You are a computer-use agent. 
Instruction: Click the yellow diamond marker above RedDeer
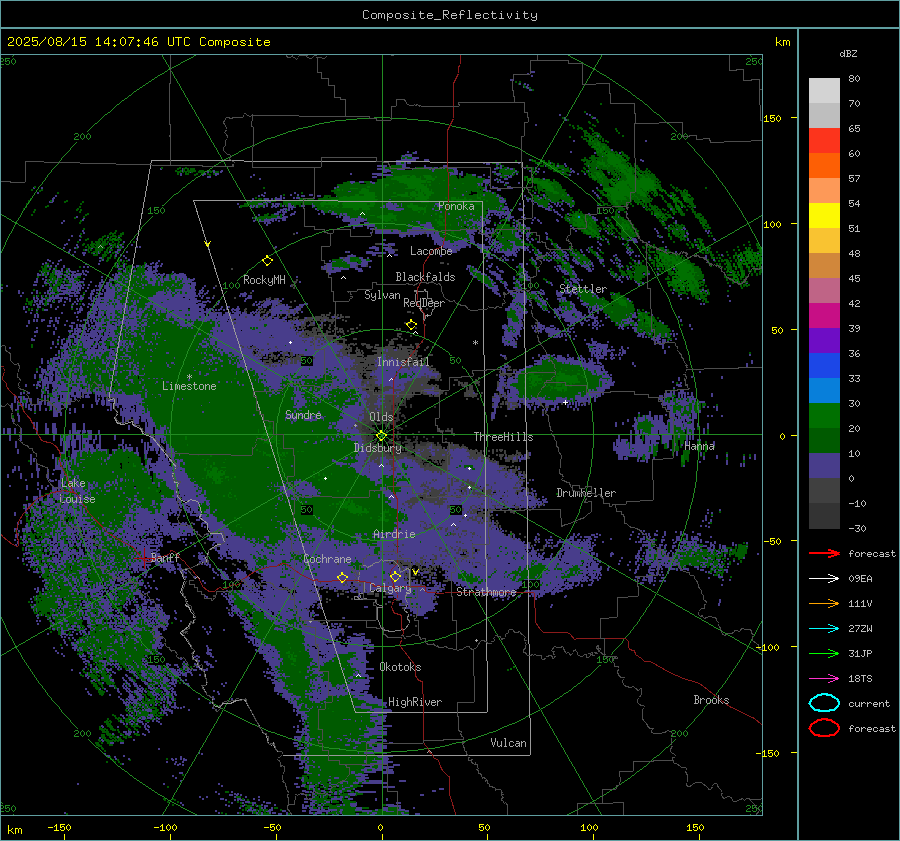[411, 325]
